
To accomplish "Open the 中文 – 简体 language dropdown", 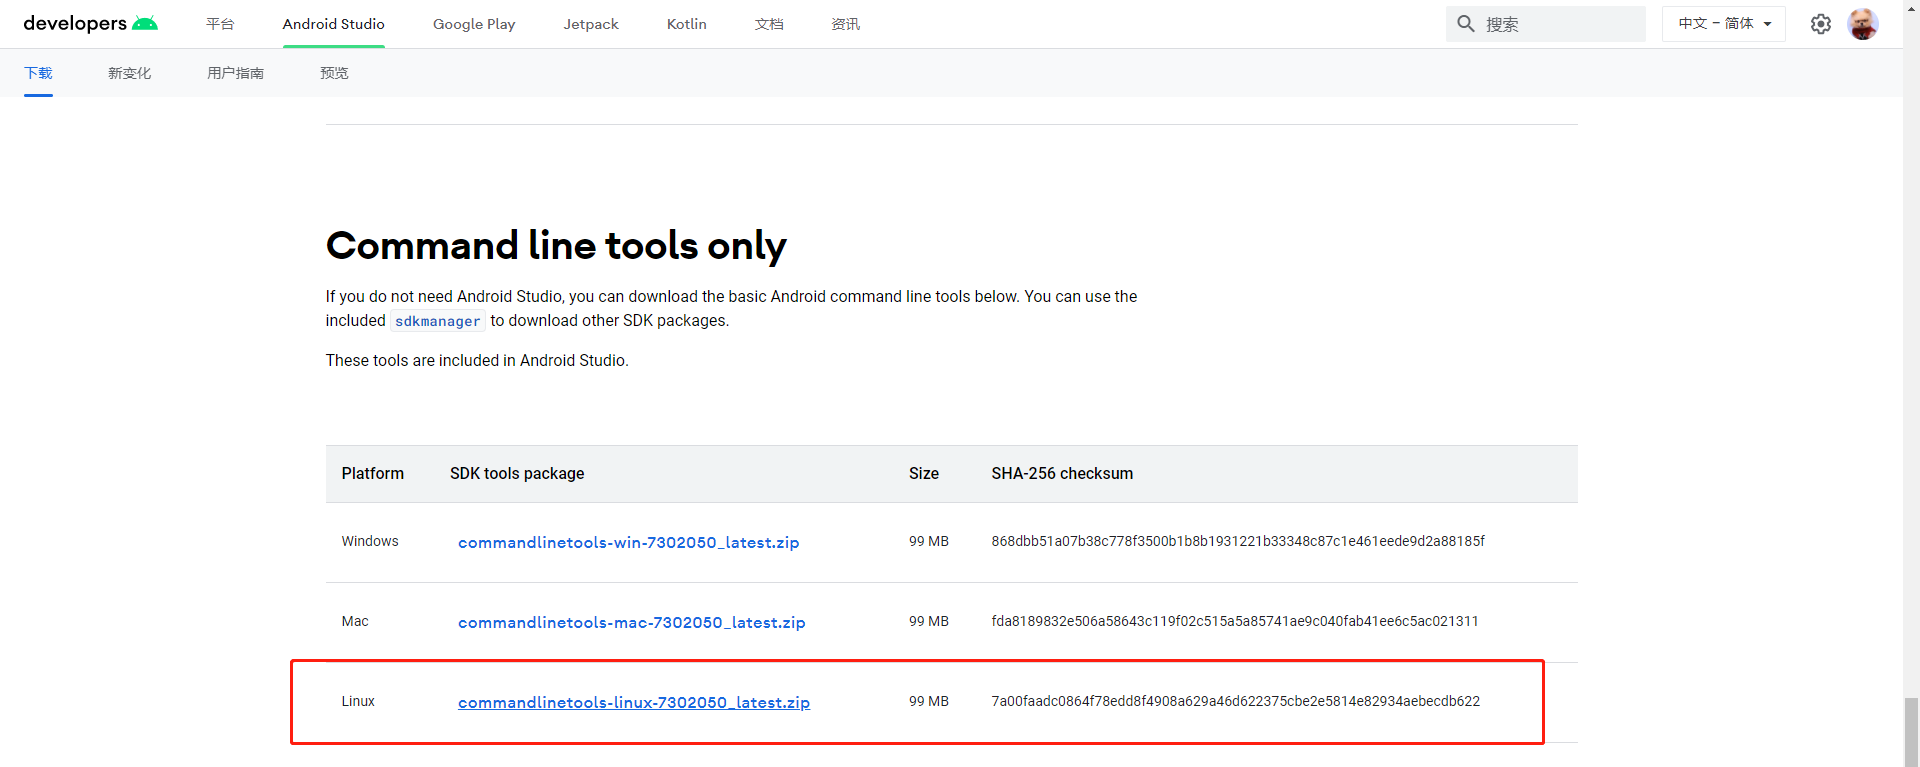I will [1724, 24].
